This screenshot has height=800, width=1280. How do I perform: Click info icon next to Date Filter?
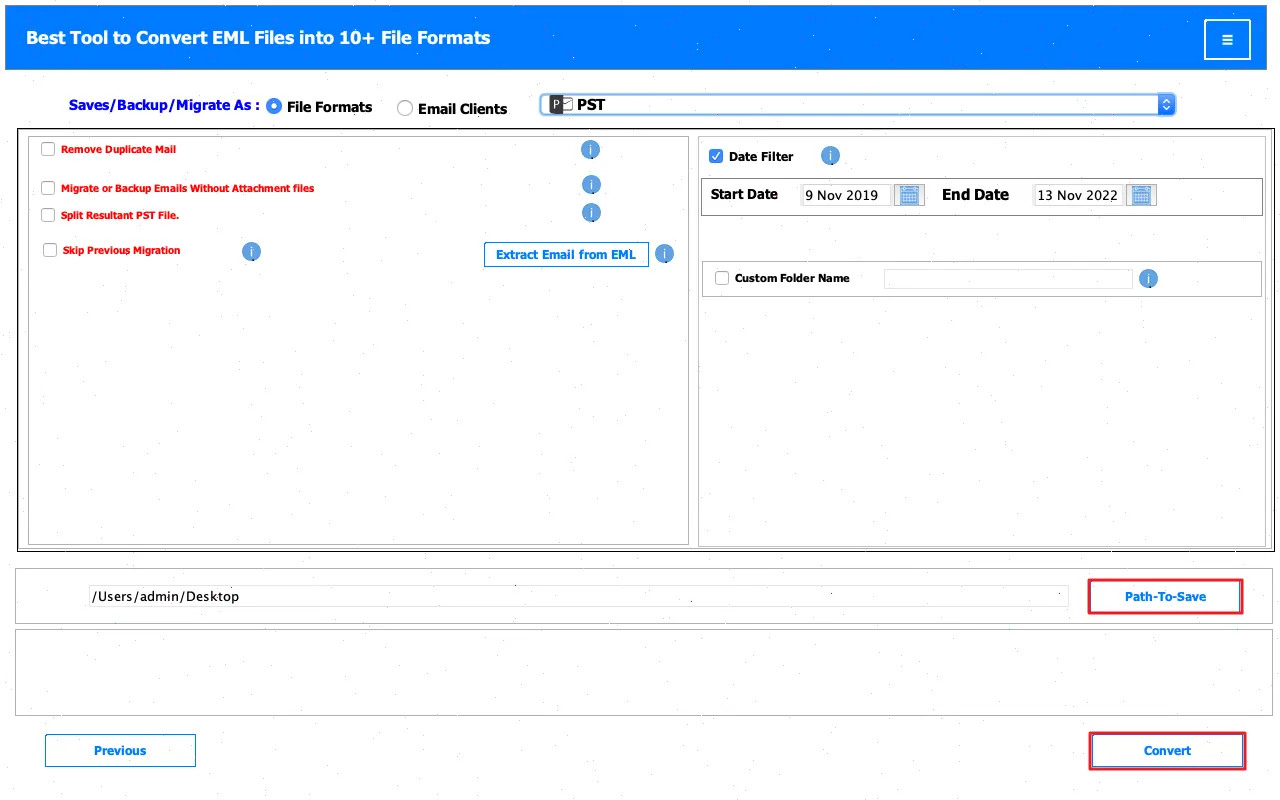point(830,156)
